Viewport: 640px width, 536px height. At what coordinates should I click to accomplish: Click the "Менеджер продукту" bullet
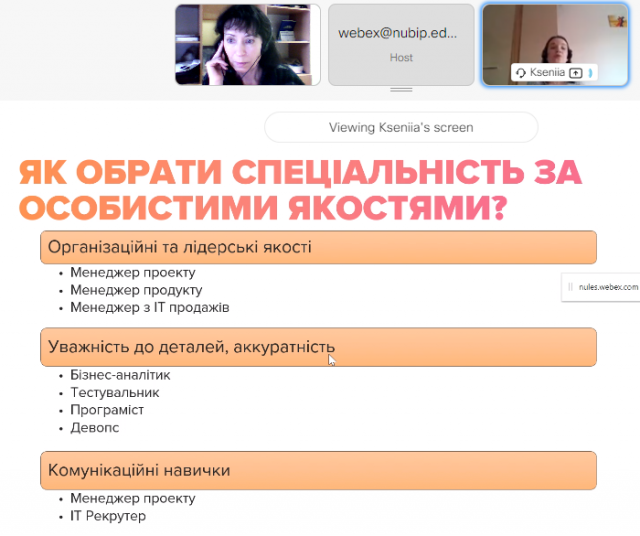[136, 290]
